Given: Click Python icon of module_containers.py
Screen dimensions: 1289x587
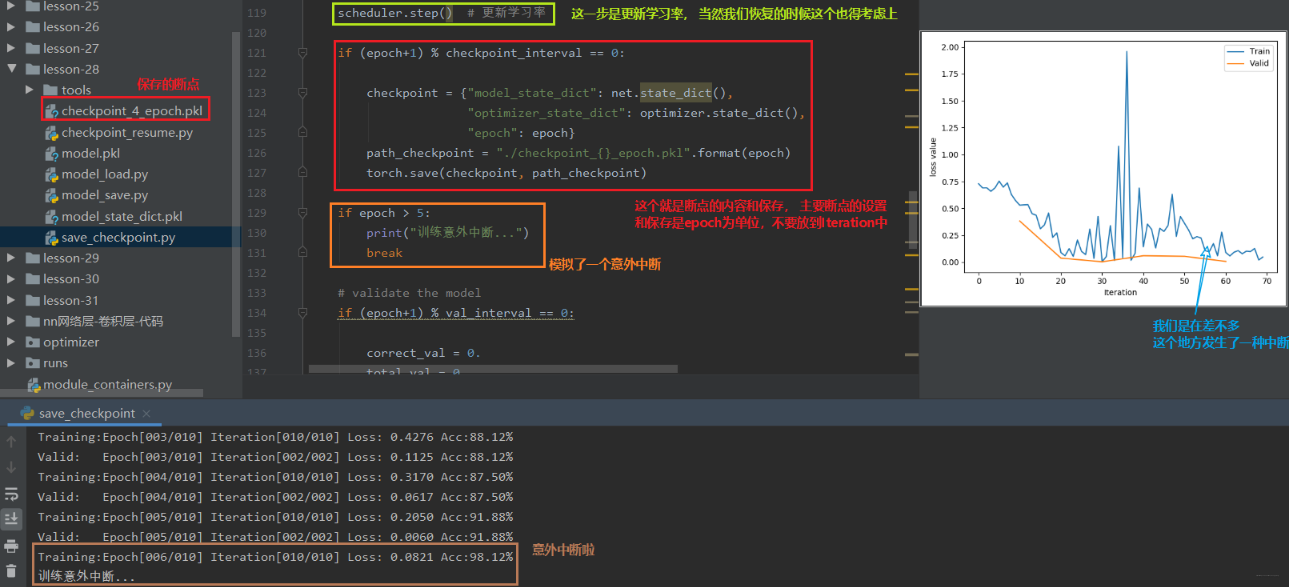Looking at the screenshot, I should 34,384.
